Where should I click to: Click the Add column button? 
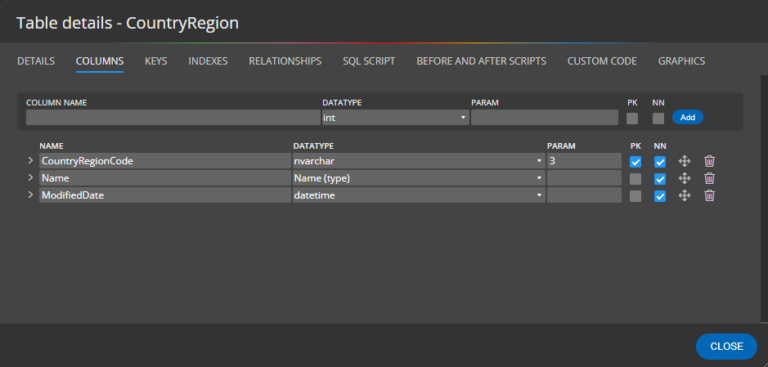click(688, 117)
